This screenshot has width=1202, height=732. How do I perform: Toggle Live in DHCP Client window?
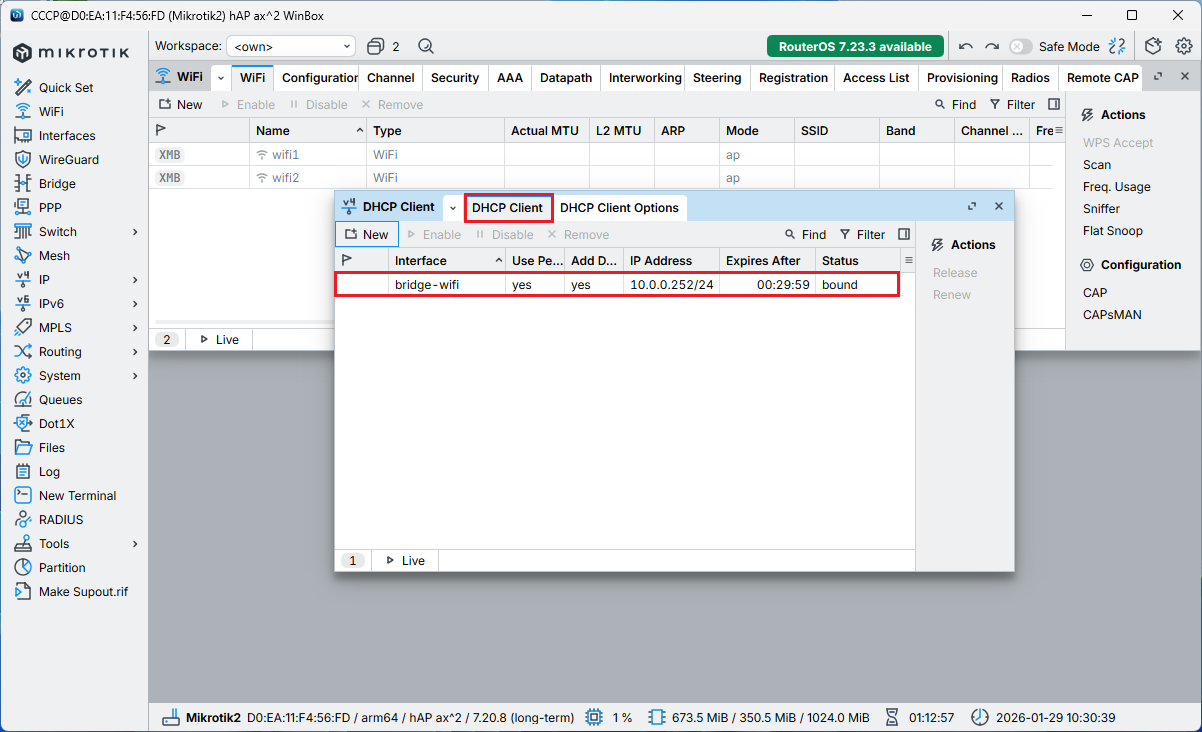(406, 561)
